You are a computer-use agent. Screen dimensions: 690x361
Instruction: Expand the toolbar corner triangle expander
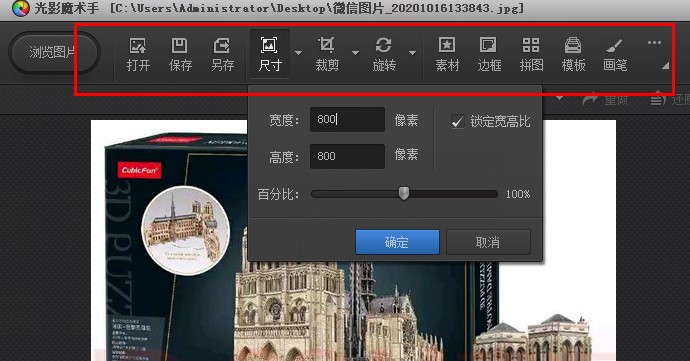coord(665,66)
